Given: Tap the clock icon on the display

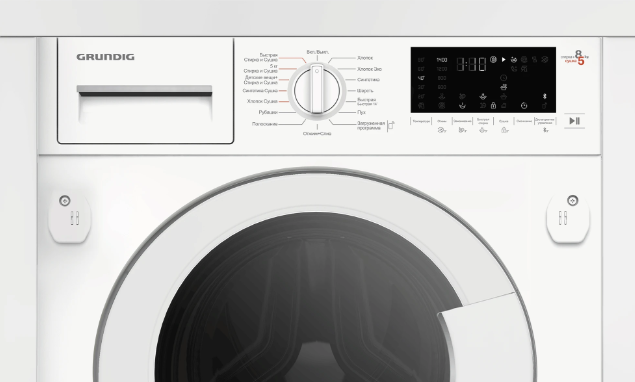Looking at the screenshot, I should 503,77.
